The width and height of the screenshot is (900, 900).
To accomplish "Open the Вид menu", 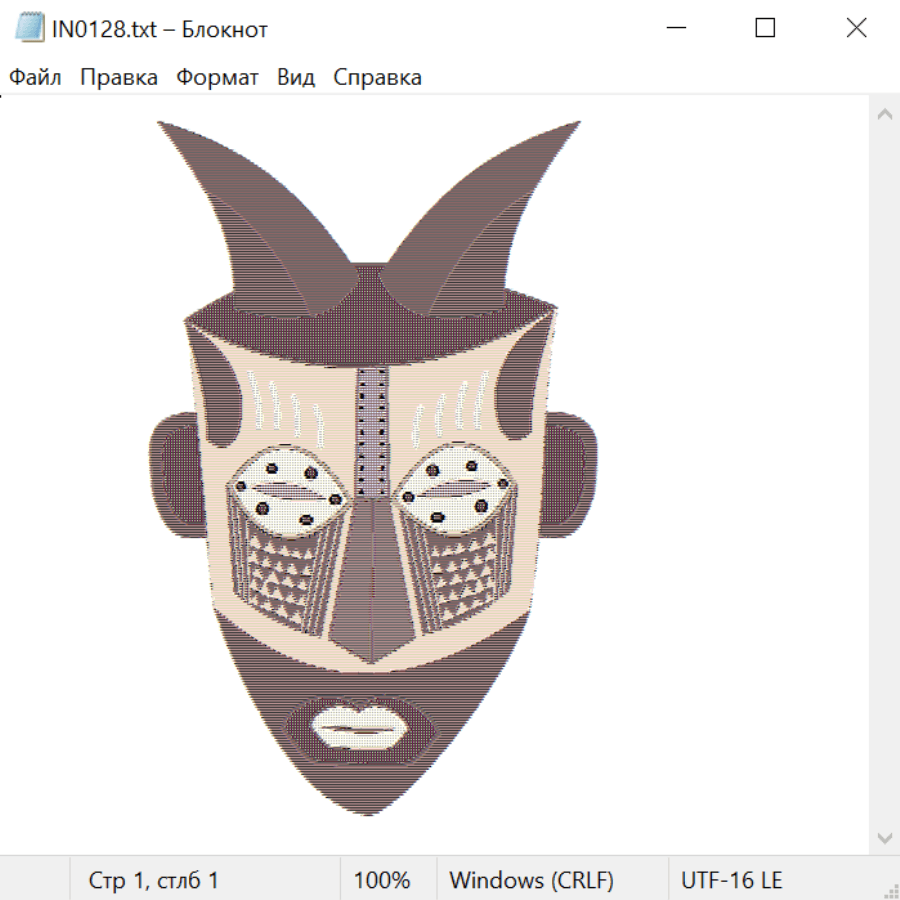I will pos(296,78).
